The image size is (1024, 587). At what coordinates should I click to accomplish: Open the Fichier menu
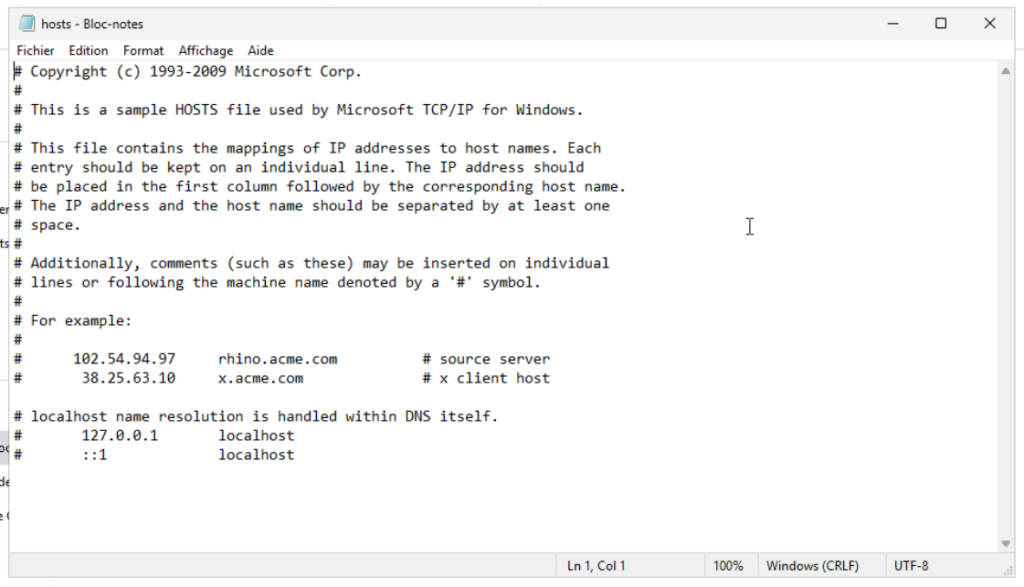point(35,51)
